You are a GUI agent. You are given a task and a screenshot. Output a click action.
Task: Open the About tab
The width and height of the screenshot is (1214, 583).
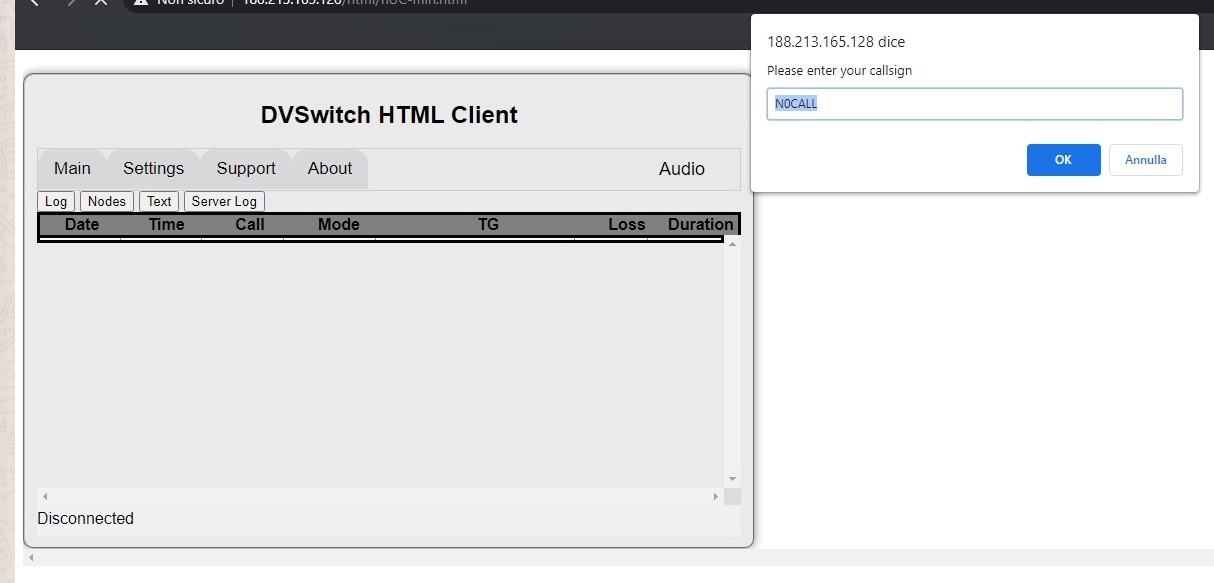point(328,168)
